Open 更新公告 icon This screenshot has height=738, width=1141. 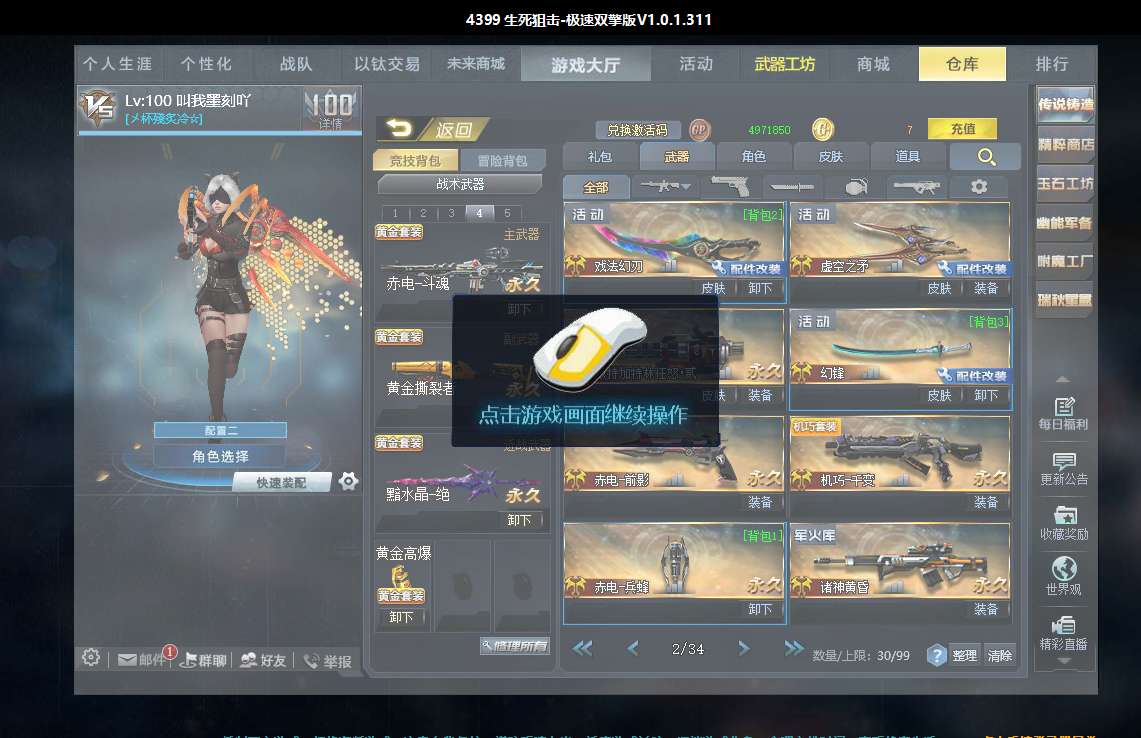[x=1064, y=469]
